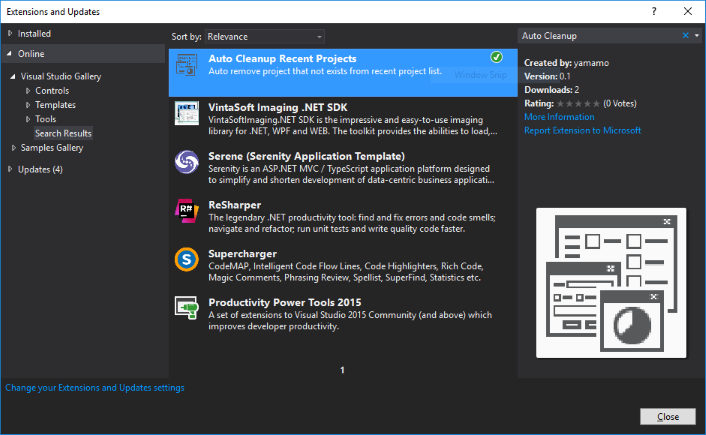The image size is (706, 435).
Task: Select the Samples Gallery label
Action: [x=52, y=148]
